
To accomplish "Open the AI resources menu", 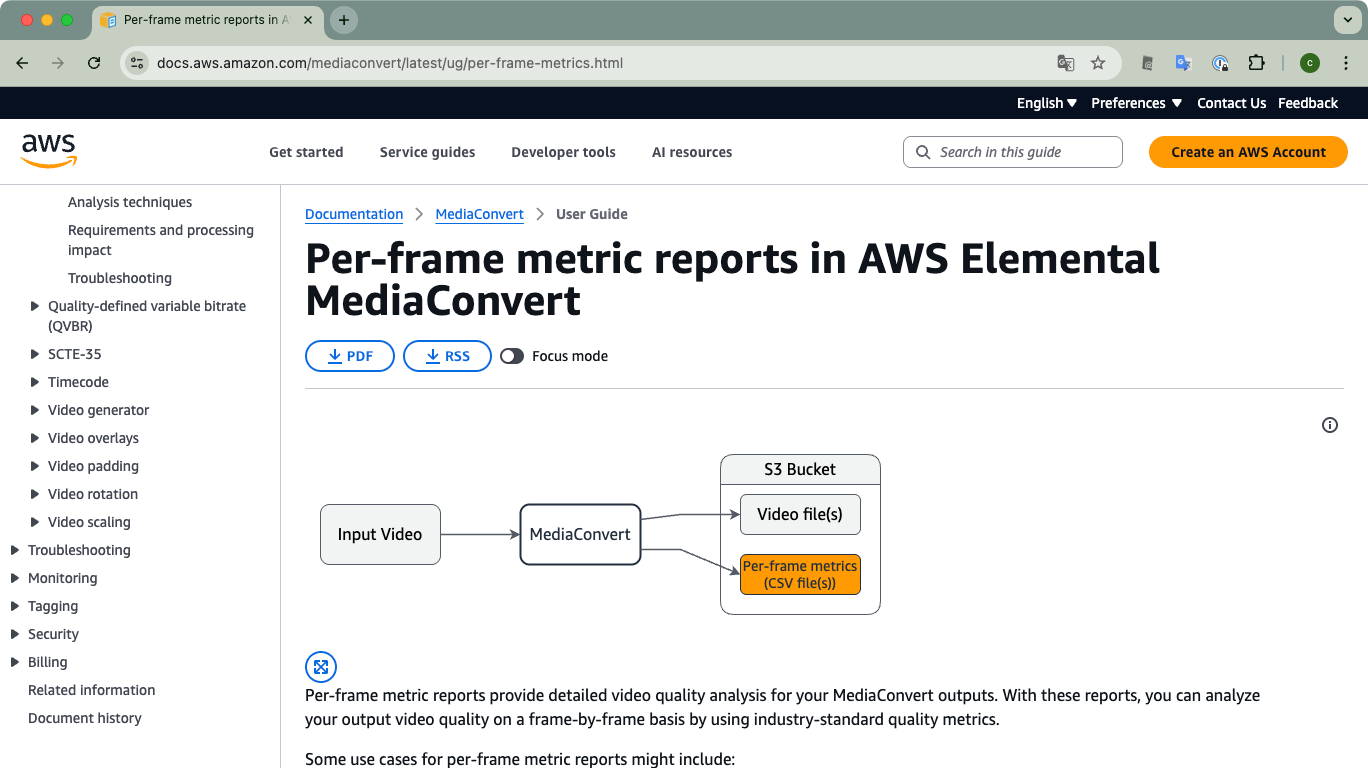I will click(692, 152).
